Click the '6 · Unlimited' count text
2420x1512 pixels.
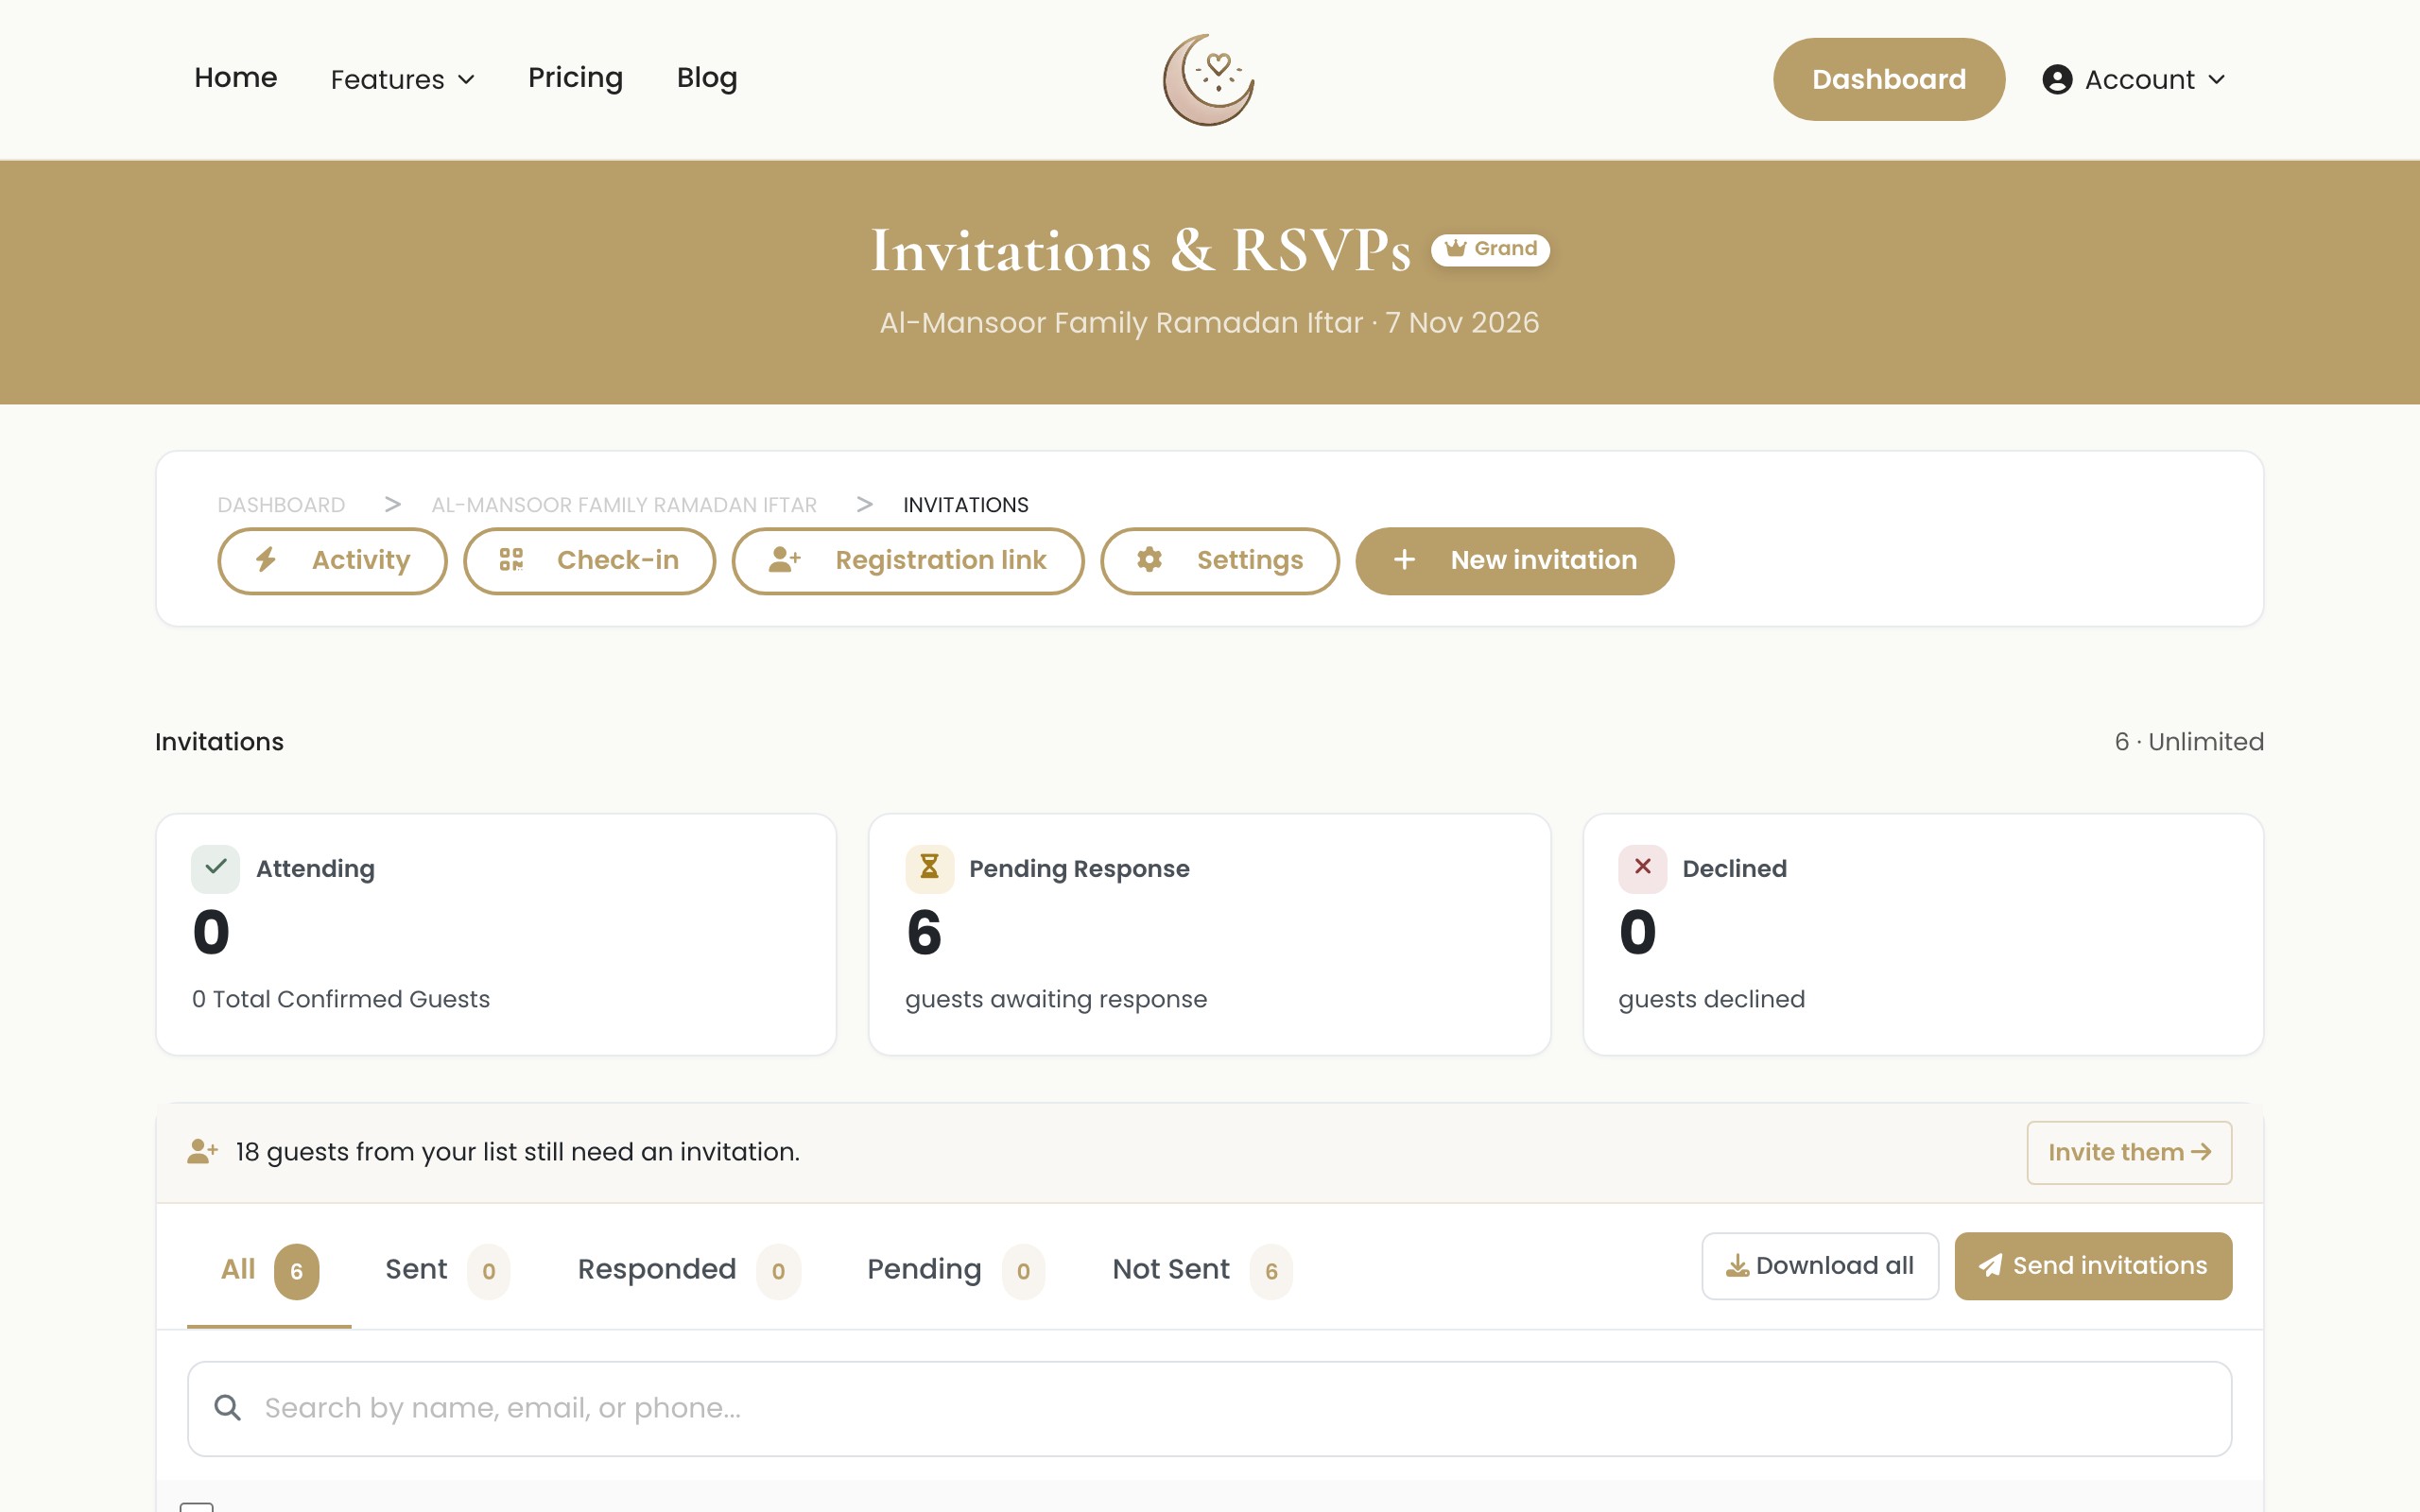pyautogui.click(x=2188, y=742)
